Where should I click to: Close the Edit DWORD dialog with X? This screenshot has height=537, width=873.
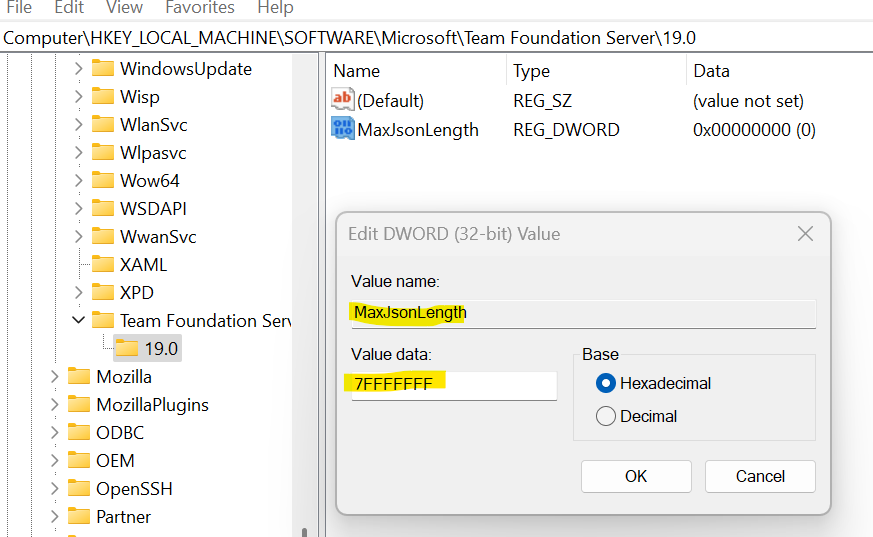pos(805,234)
